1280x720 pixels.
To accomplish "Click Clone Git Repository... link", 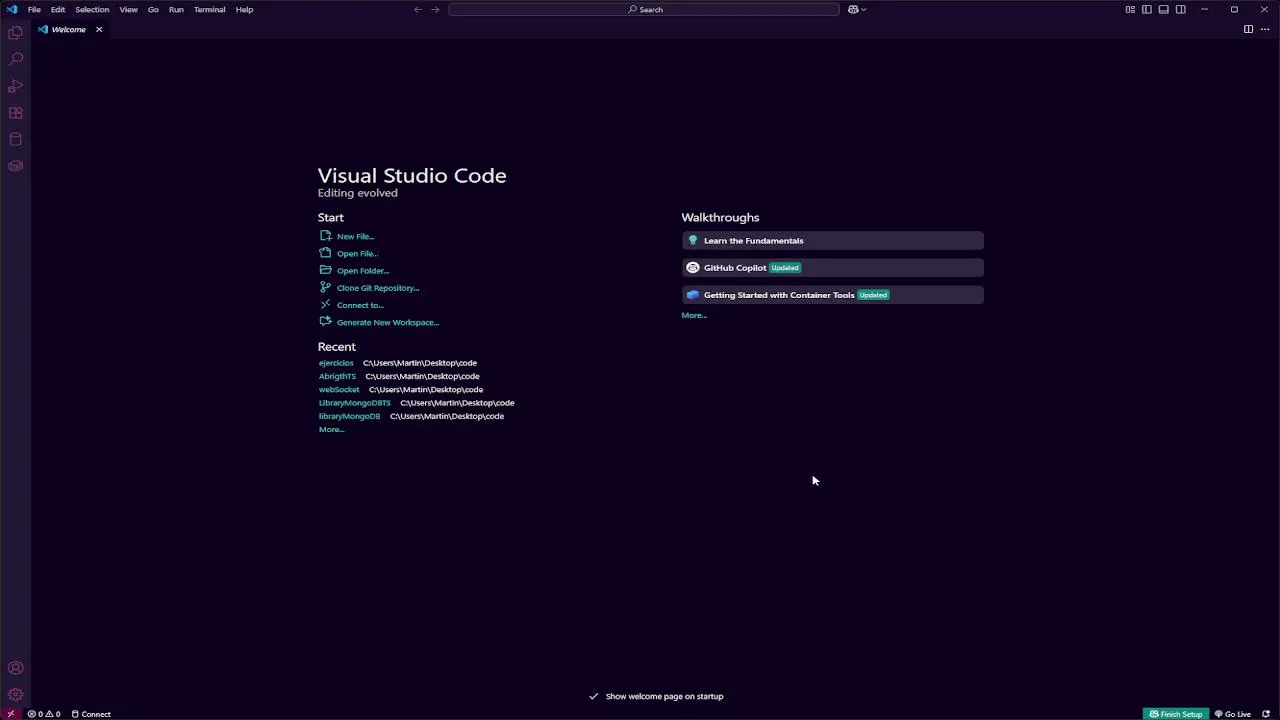I will (378, 288).
